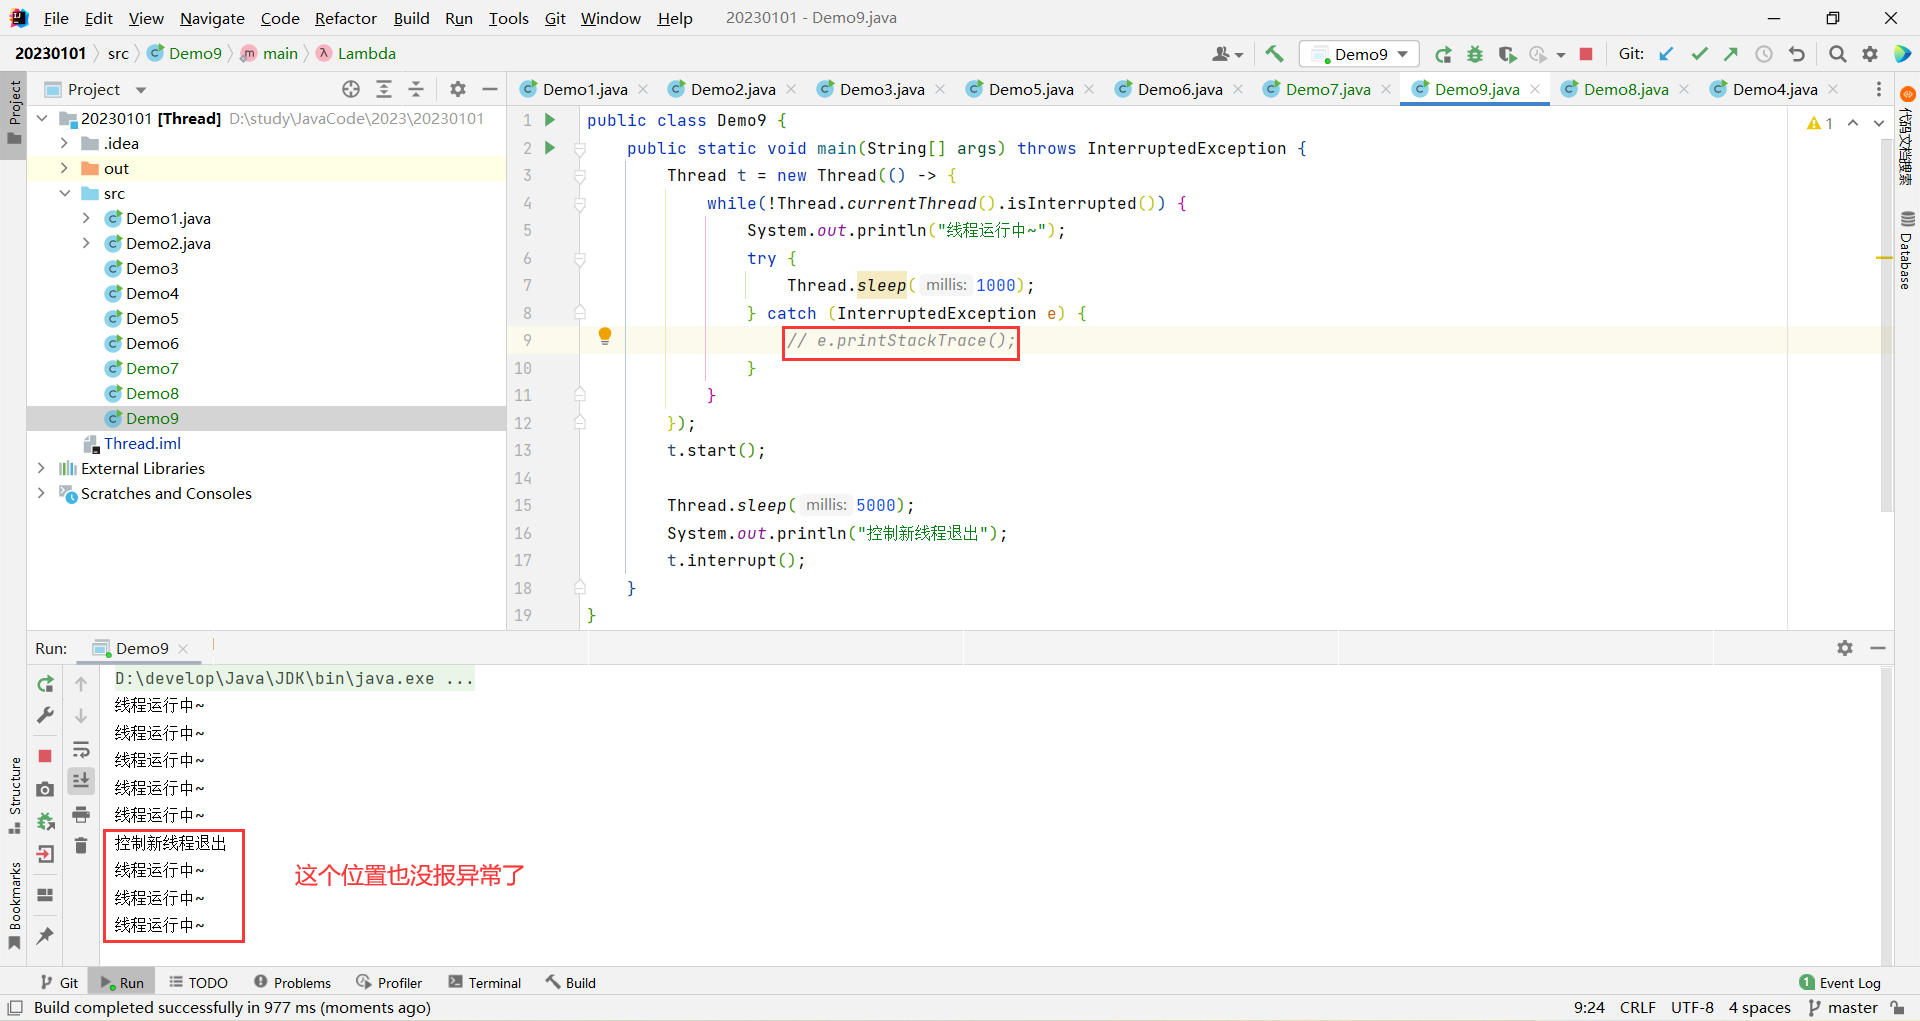
Task: Toggle the Bookmarks tool window tab
Action: pyautogui.click(x=14, y=906)
